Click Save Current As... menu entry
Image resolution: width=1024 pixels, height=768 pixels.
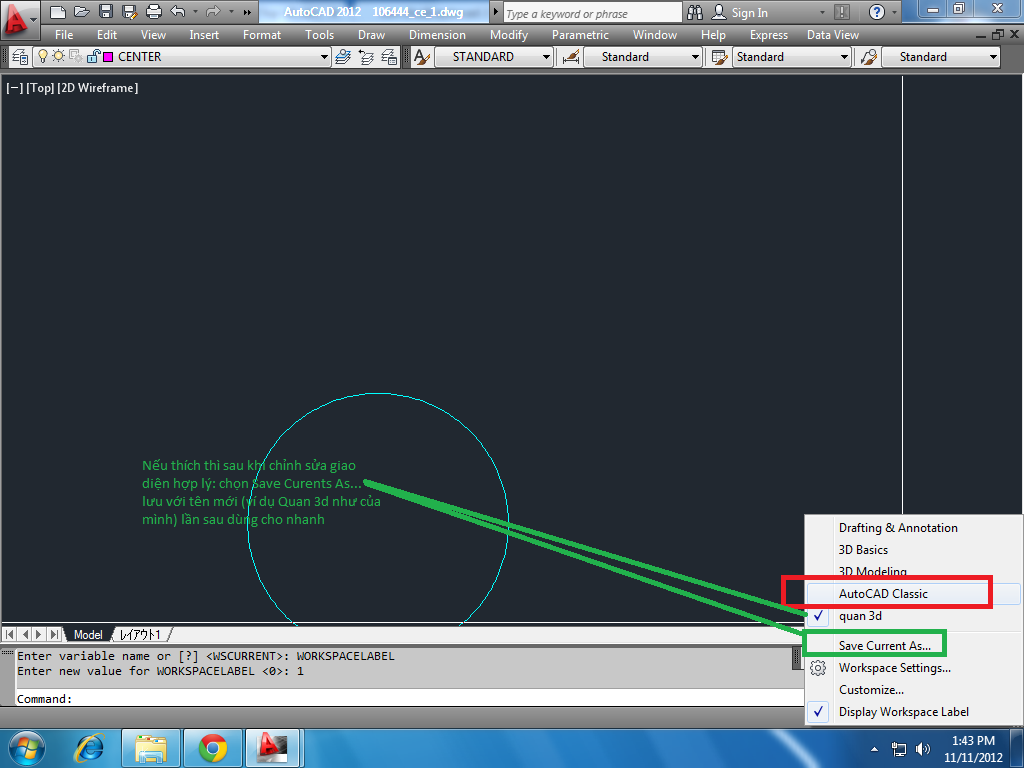(x=912, y=646)
